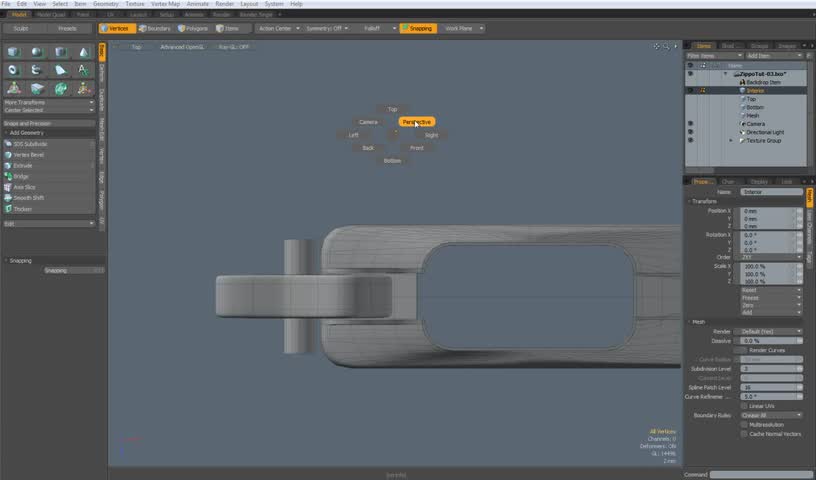The width and height of the screenshot is (816, 480).
Task: Click the Command input field
Action: (761, 474)
